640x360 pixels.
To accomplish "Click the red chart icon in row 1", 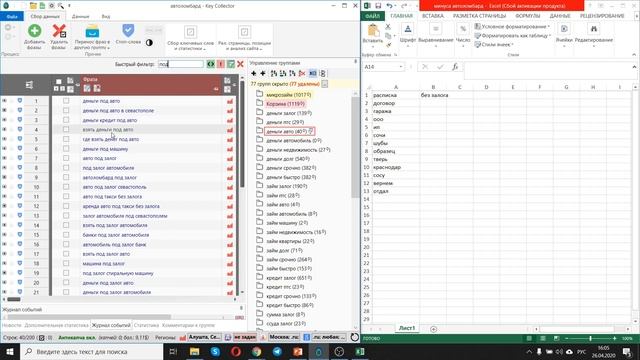I will (230, 101).
